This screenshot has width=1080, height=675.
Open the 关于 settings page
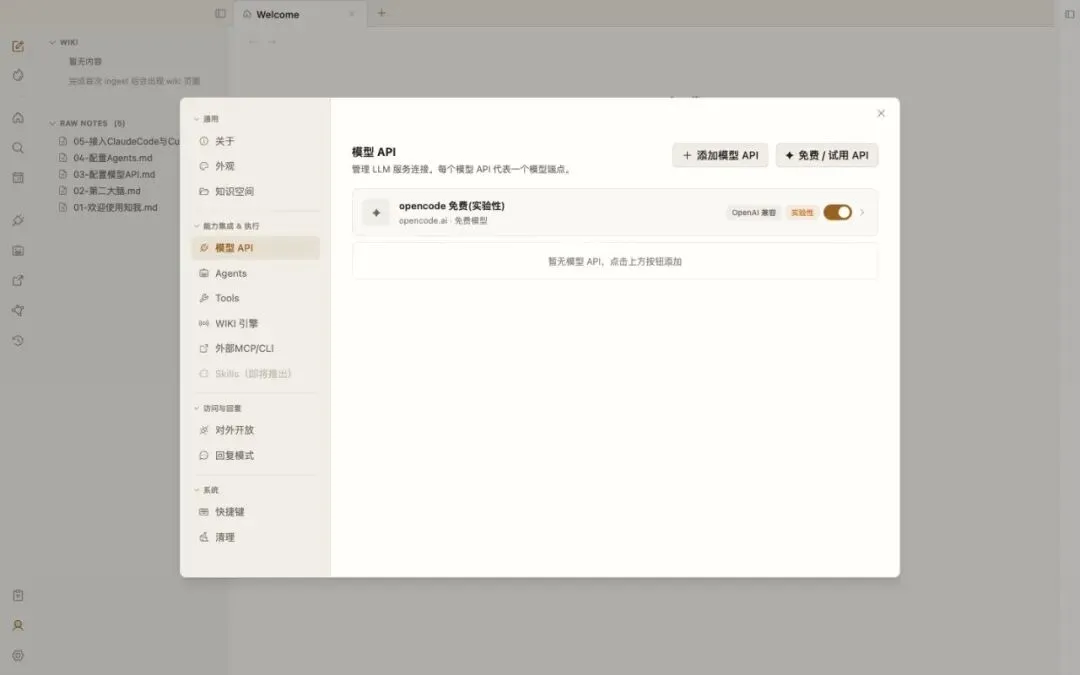click(256, 141)
